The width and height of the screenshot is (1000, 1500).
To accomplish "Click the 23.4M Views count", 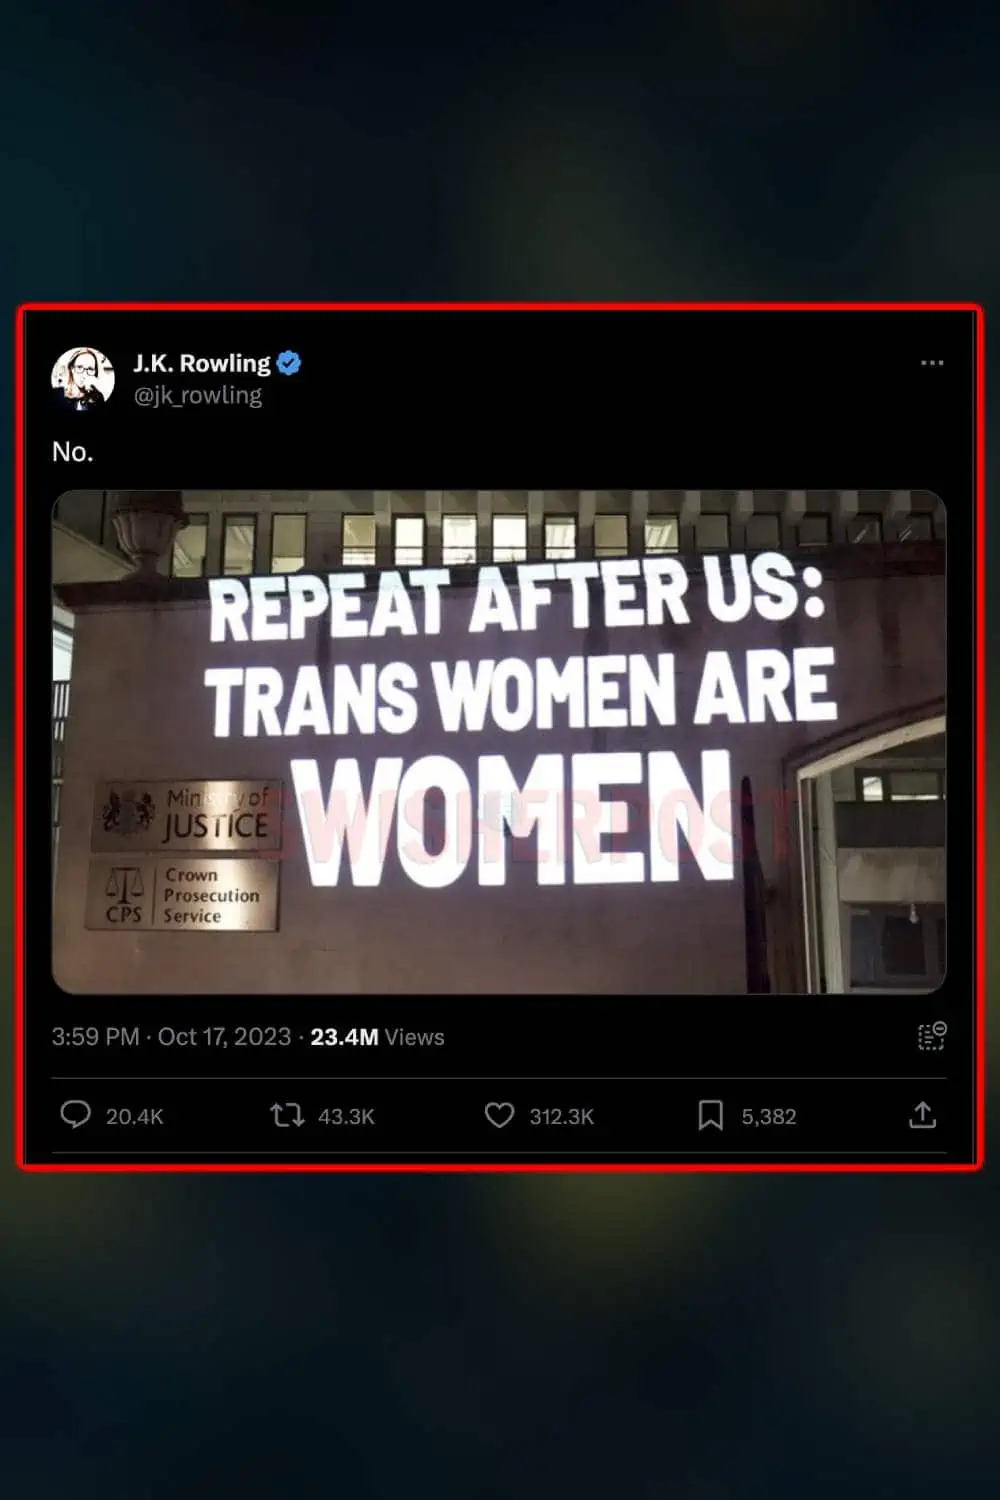I will [x=377, y=1037].
